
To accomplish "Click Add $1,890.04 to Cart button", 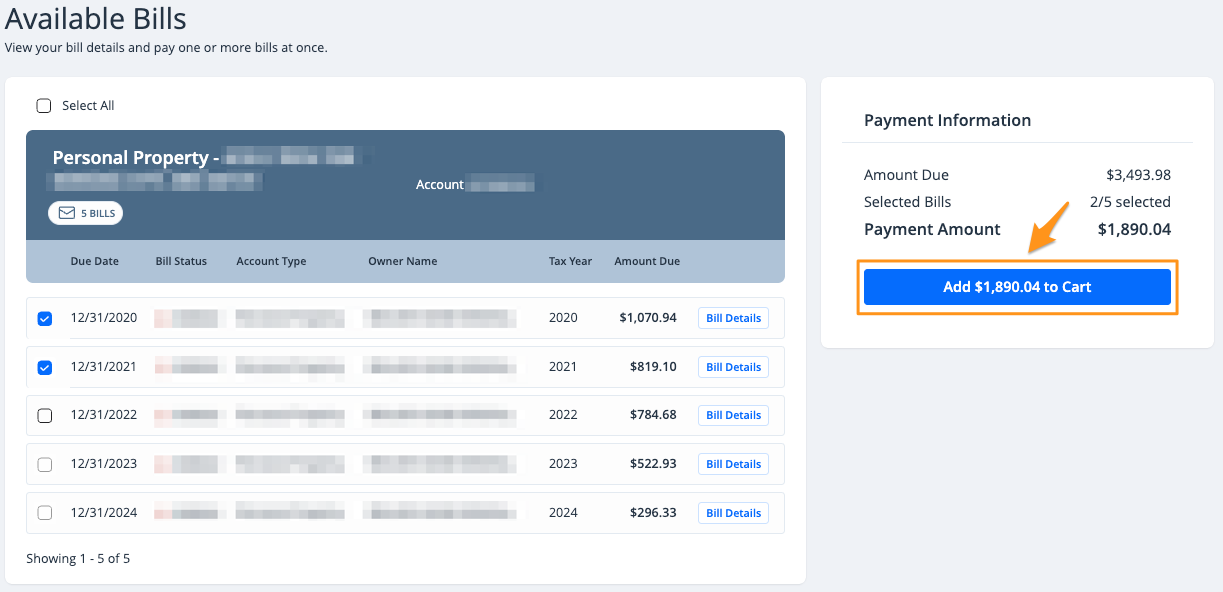I will point(1017,287).
